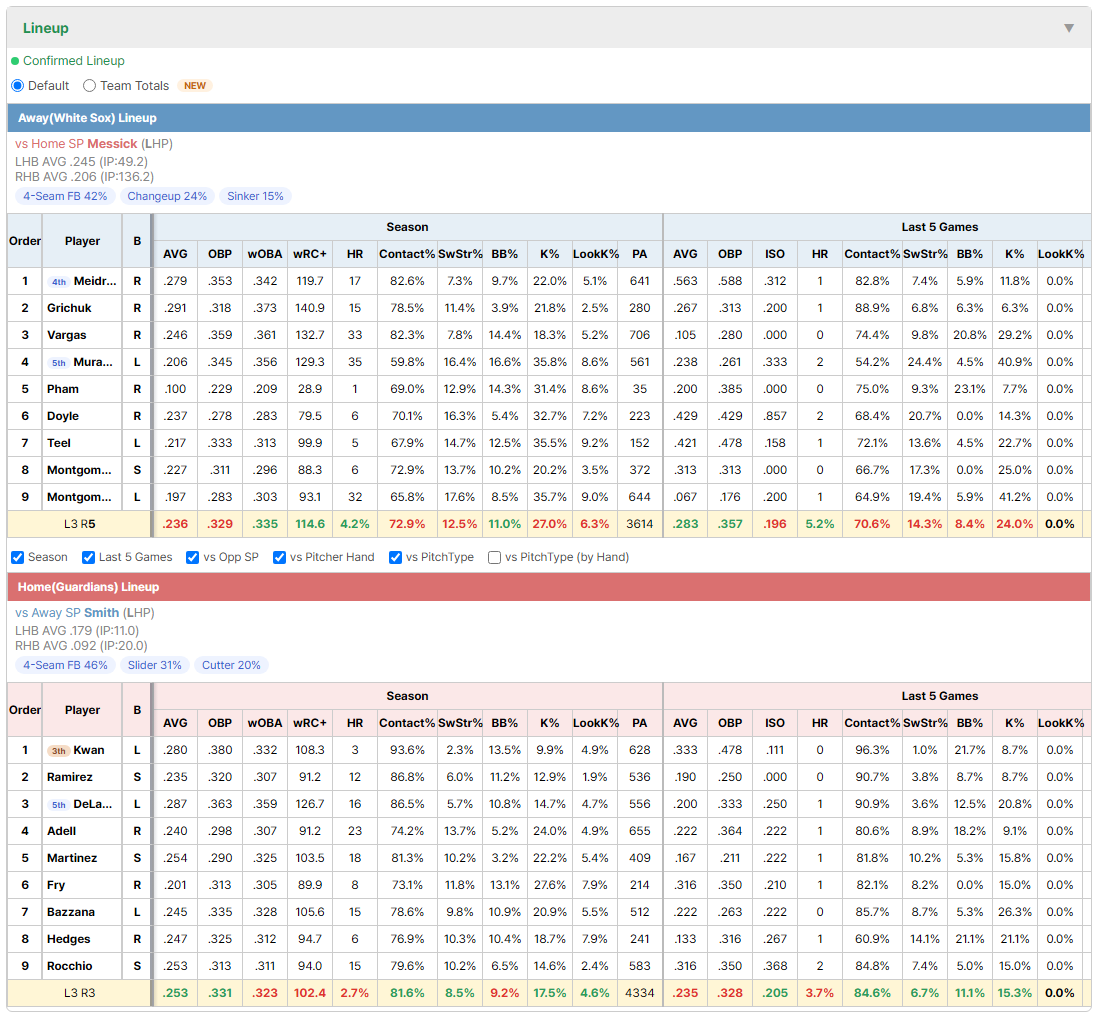Select player Bazzana in Guardians lineup

pos(71,912)
